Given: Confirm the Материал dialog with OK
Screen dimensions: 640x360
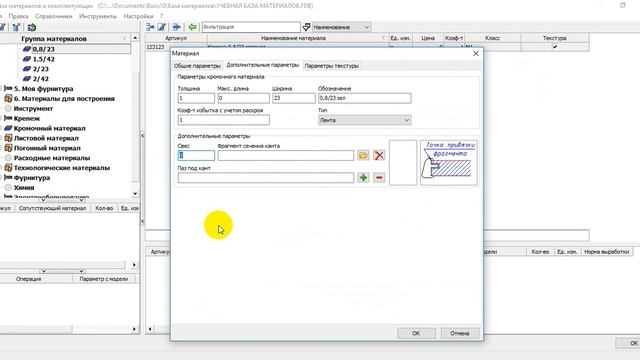Looking at the screenshot, I should [x=416, y=333].
